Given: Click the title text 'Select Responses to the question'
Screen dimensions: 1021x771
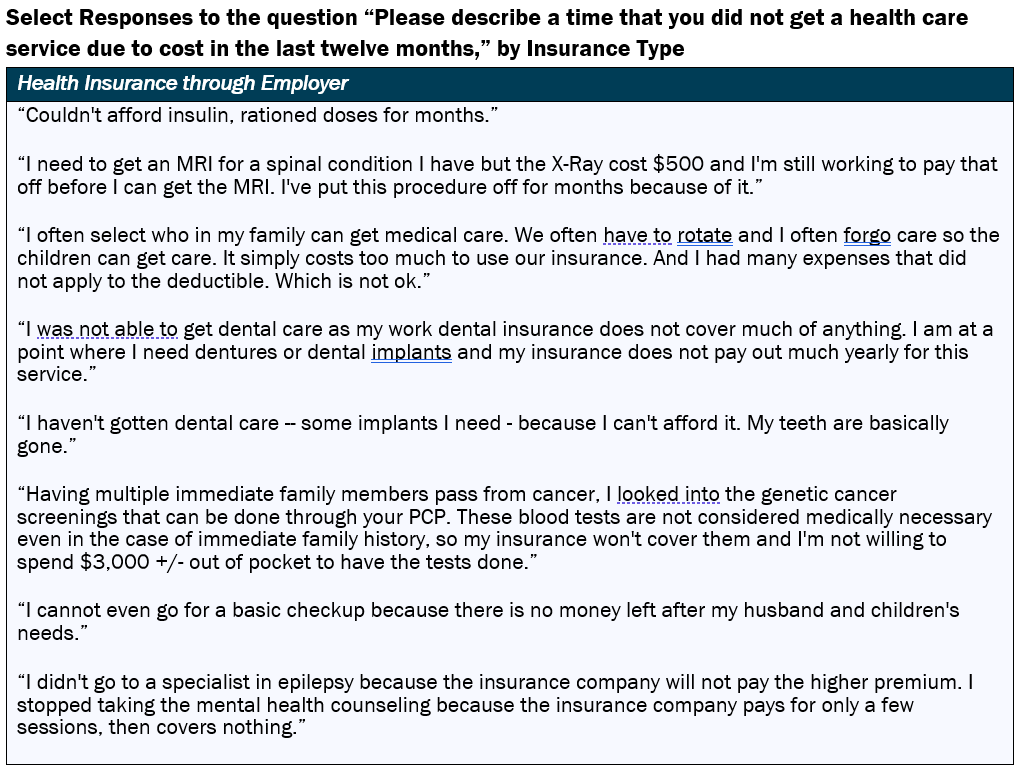Looking at the screenshot, I should [x=181, y=18].
